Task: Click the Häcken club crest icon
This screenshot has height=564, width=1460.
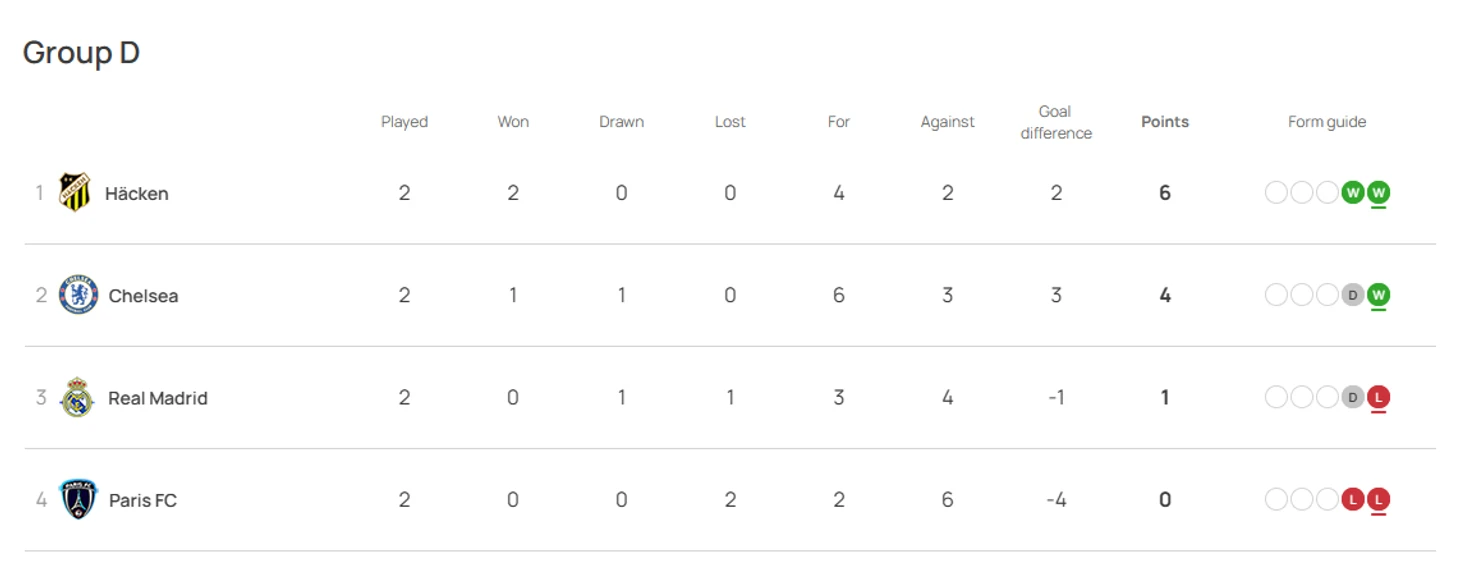Action: point(75,192)
